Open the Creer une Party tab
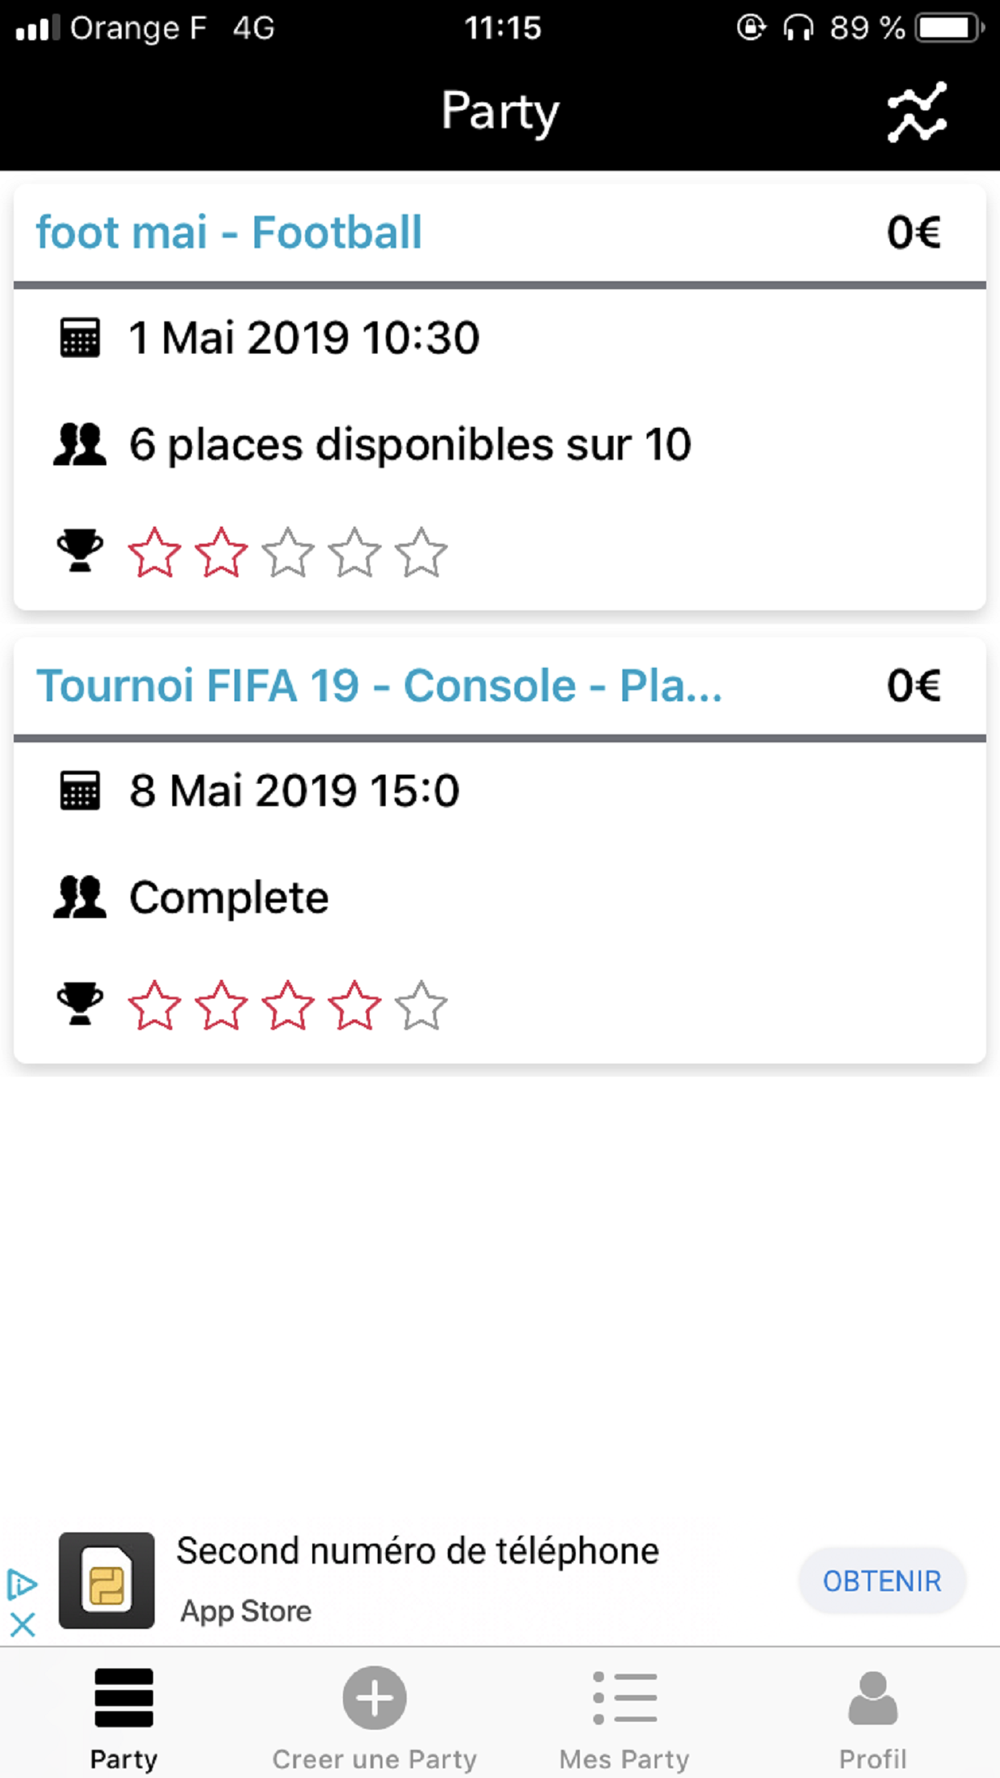This screenshot has height=1778, width=1000. tap(375, 1719)
